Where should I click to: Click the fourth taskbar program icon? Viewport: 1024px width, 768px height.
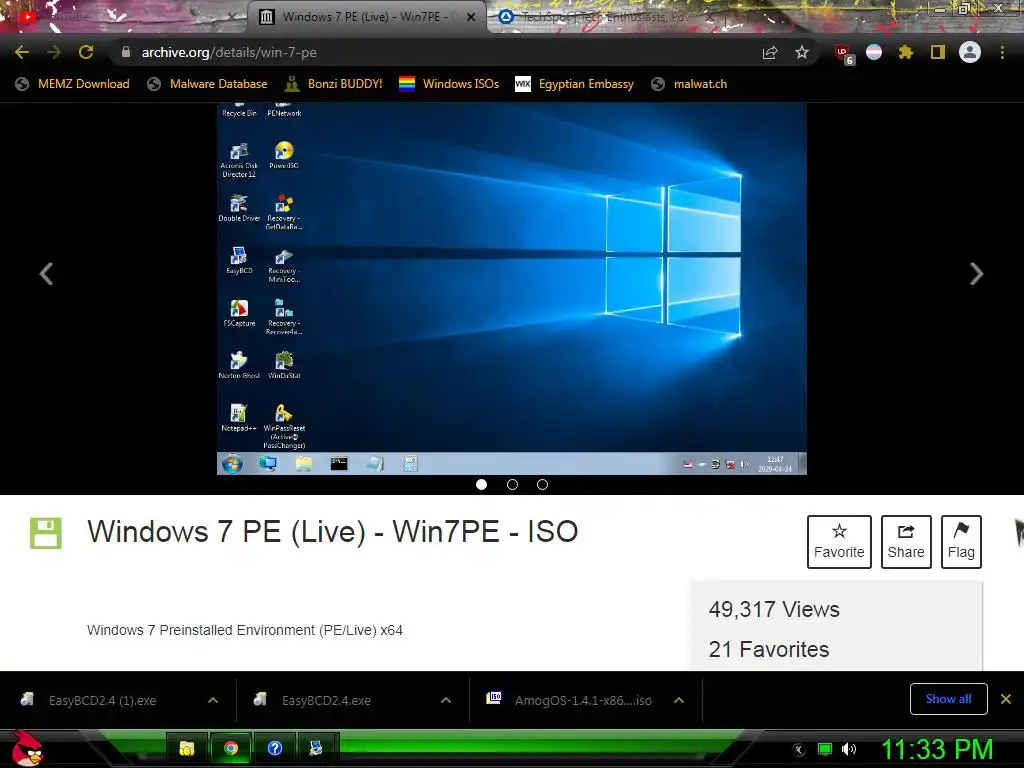317,748
